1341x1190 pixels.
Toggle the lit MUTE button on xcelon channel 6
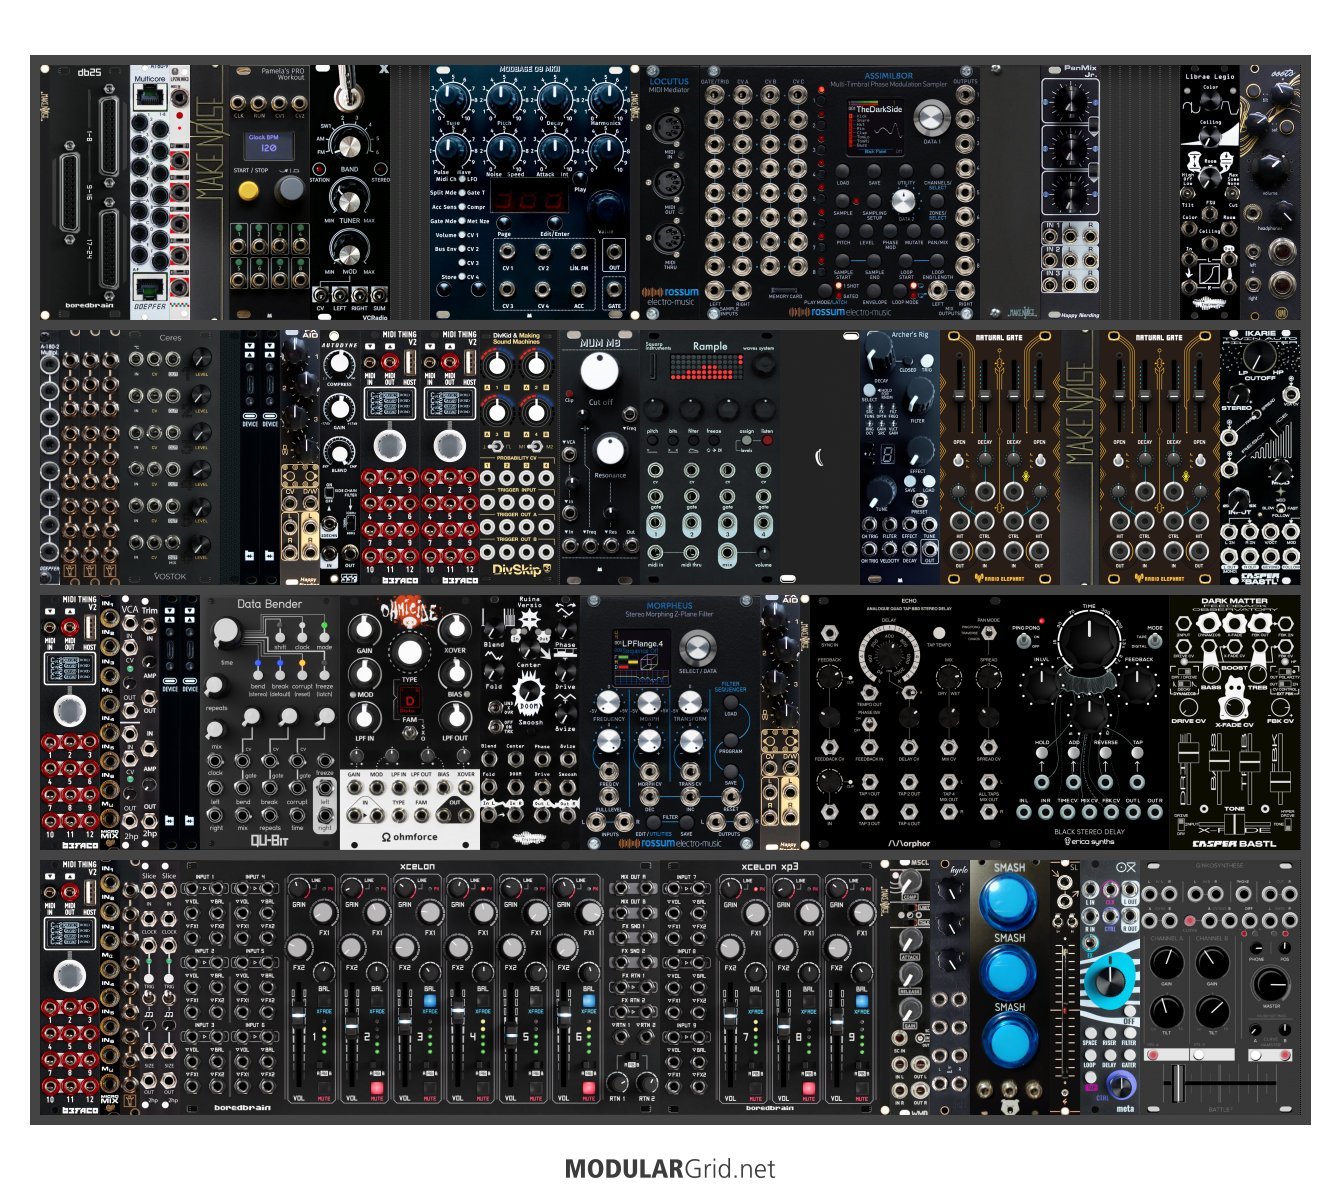[589, 1088]
